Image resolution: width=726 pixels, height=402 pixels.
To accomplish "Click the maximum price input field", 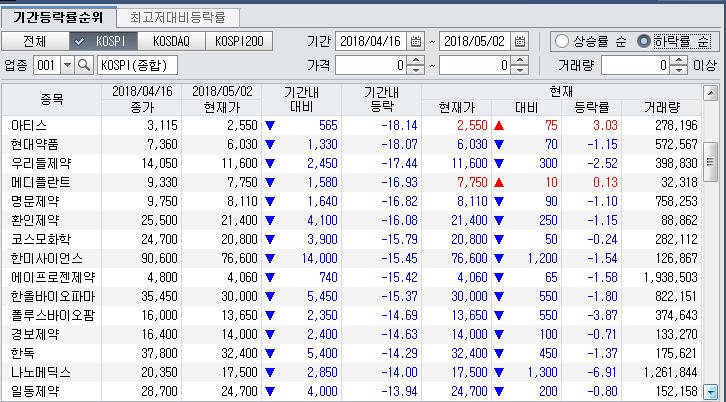I will pyautogui.click(x=475, y=65).
